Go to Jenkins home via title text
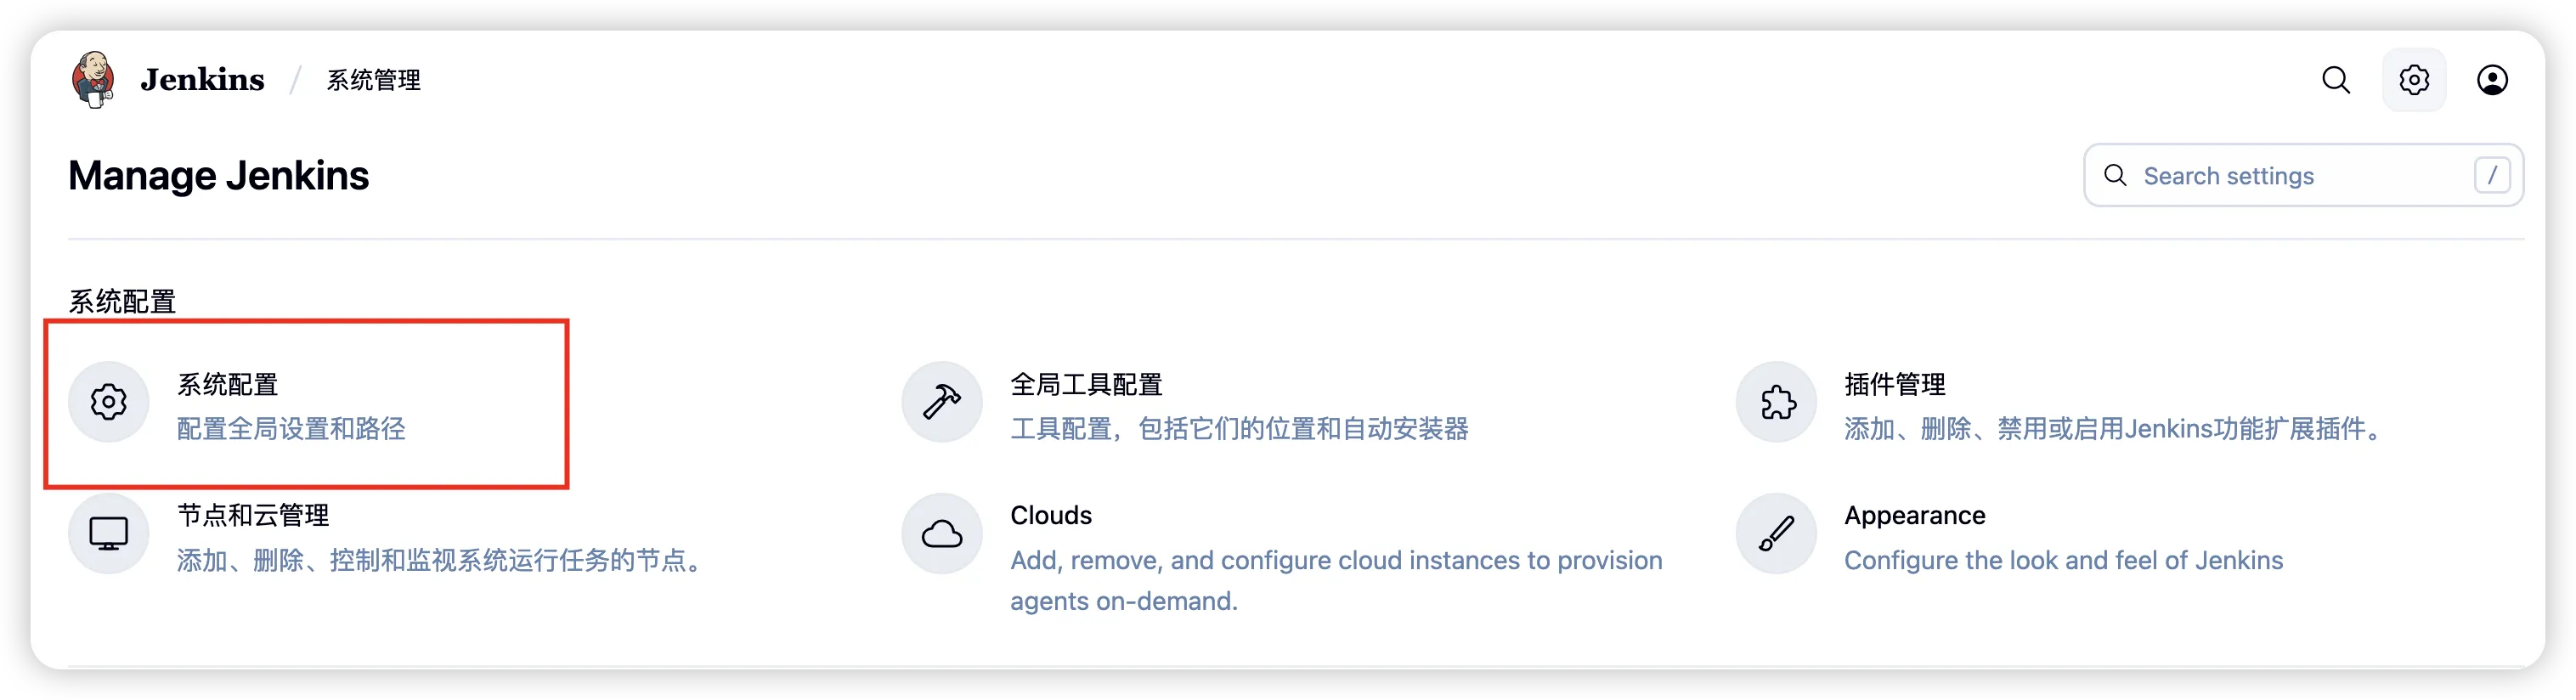This screenshot has height=700, width=2576. [202, 80]
